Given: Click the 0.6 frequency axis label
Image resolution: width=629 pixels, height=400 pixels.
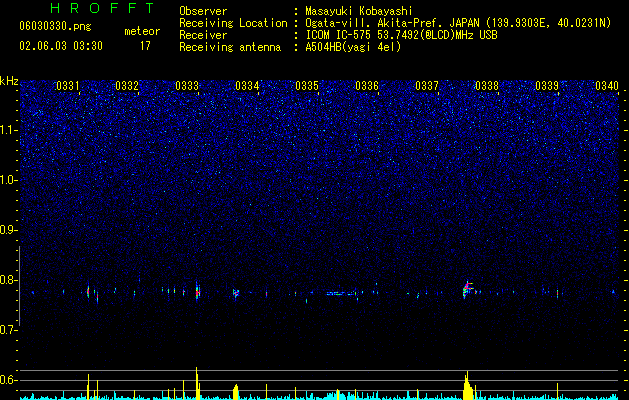Looking at the screenshot, I should click(9, 380).
